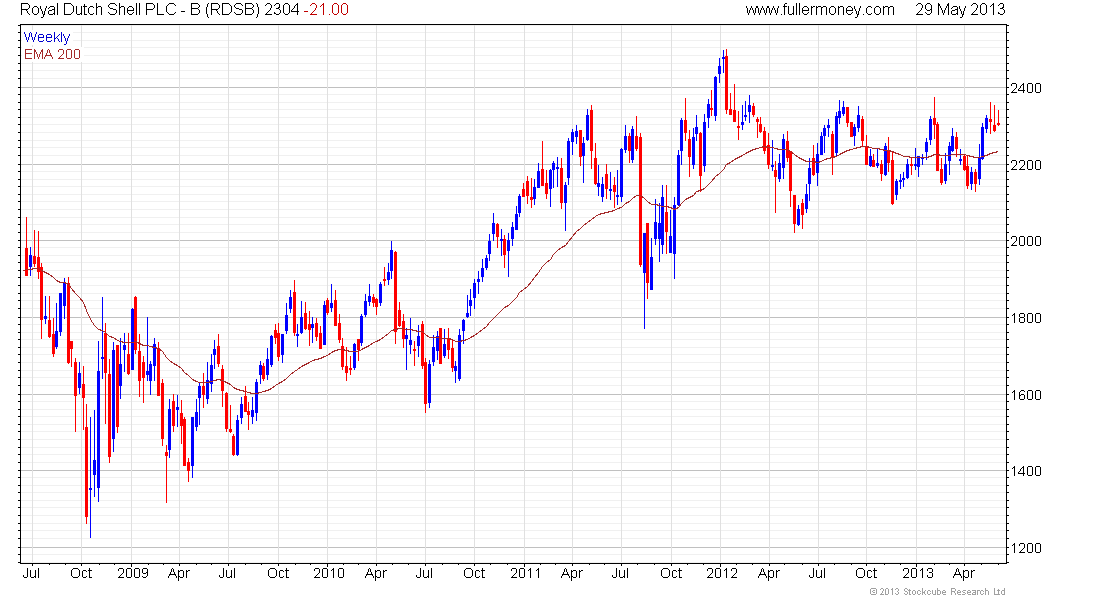
Task: Click the first Jul label at axis start
Action: pos(31,573)
